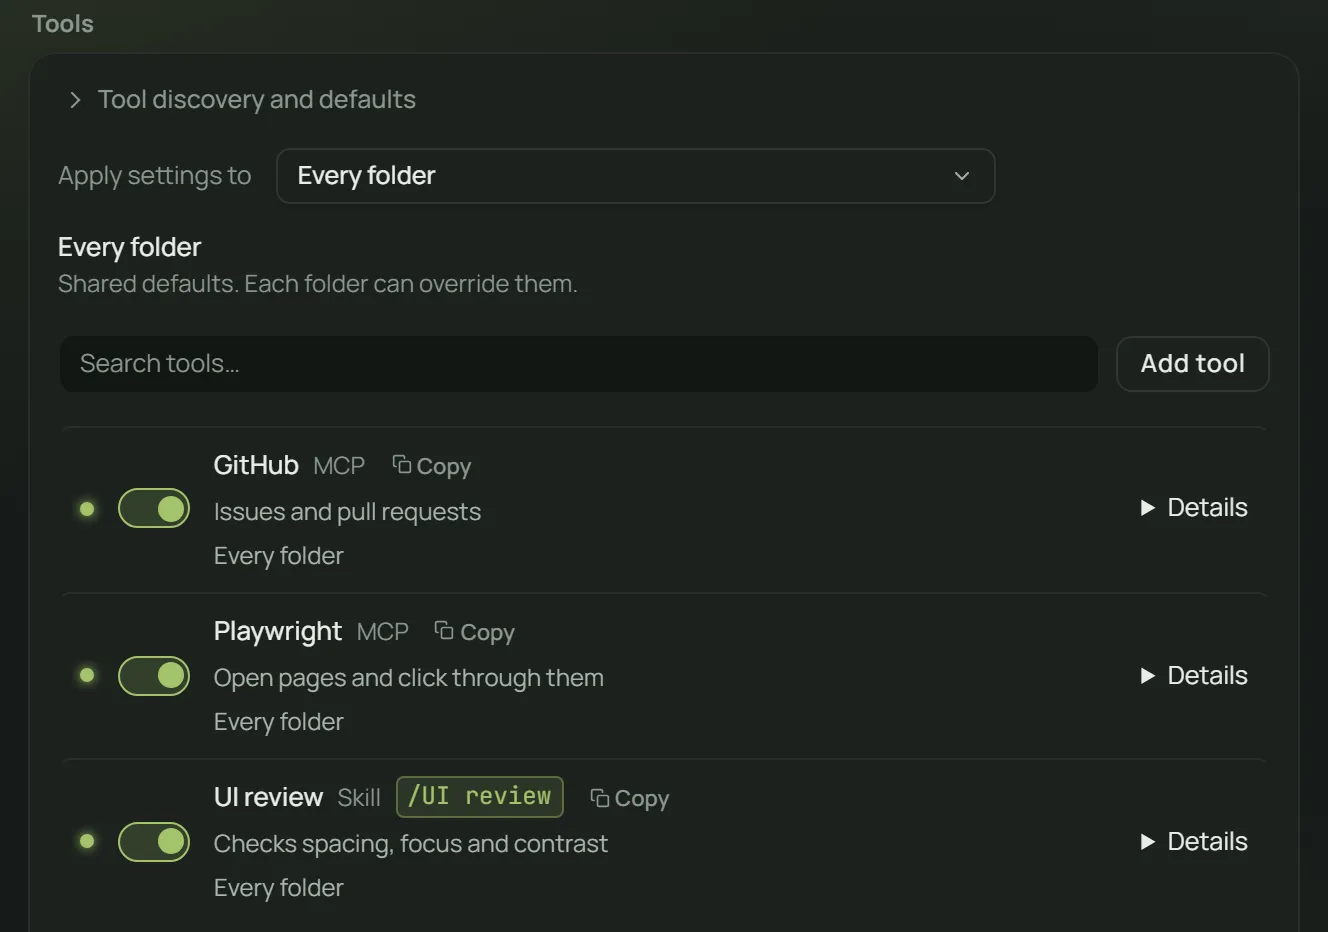Copy the Playwright tool entry

475,632
